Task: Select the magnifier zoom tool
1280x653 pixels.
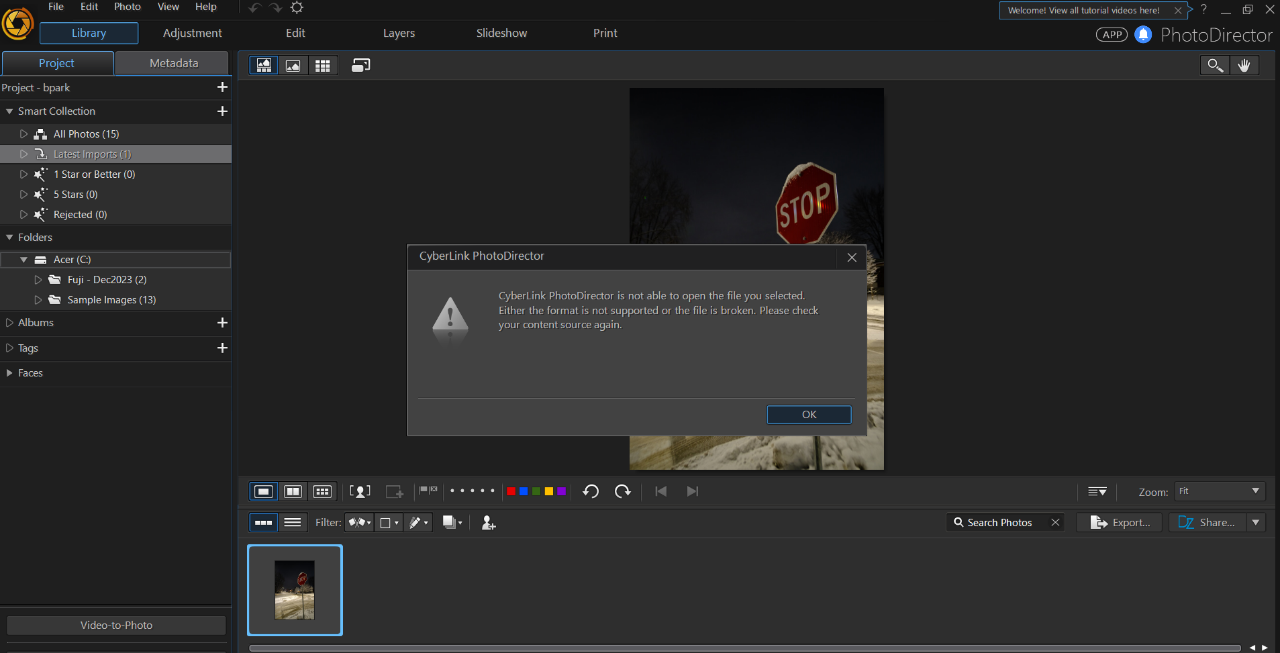Action: [x=1215, y=65]
